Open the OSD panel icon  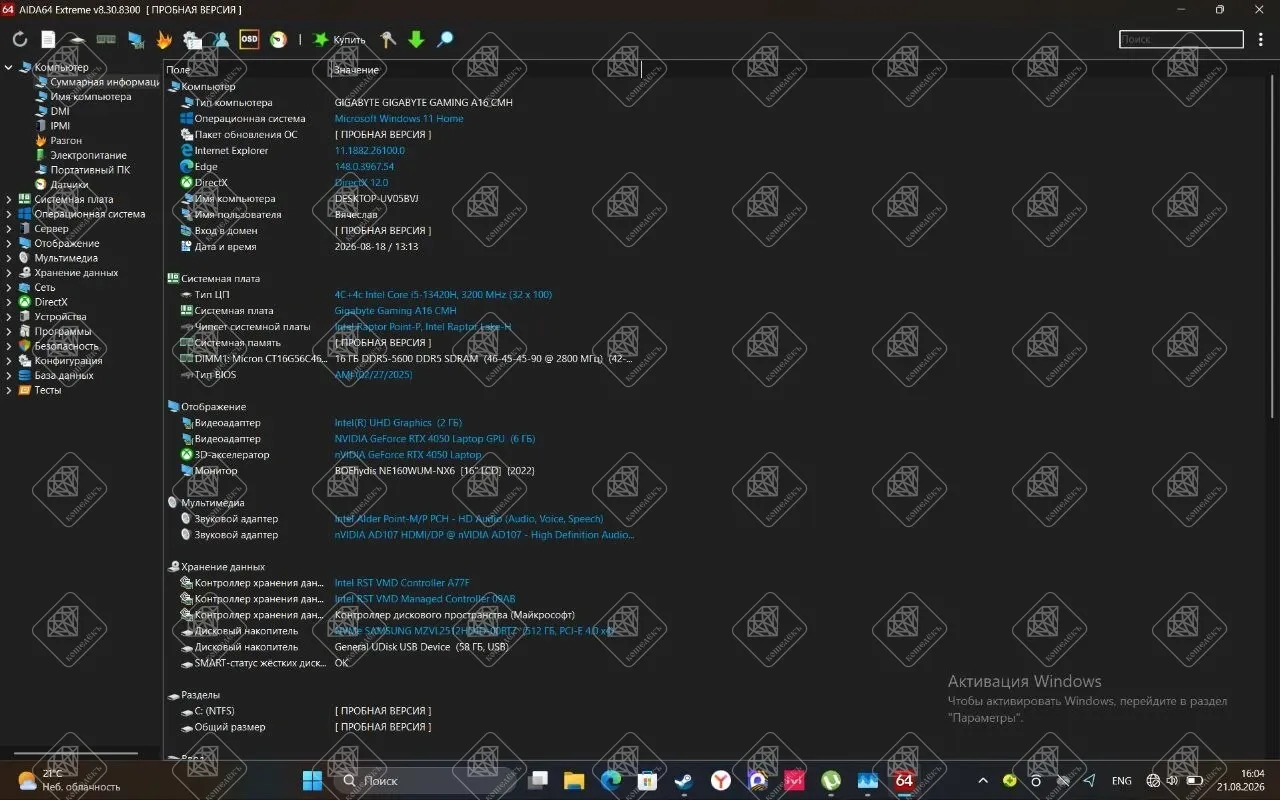tap(249, 40)
